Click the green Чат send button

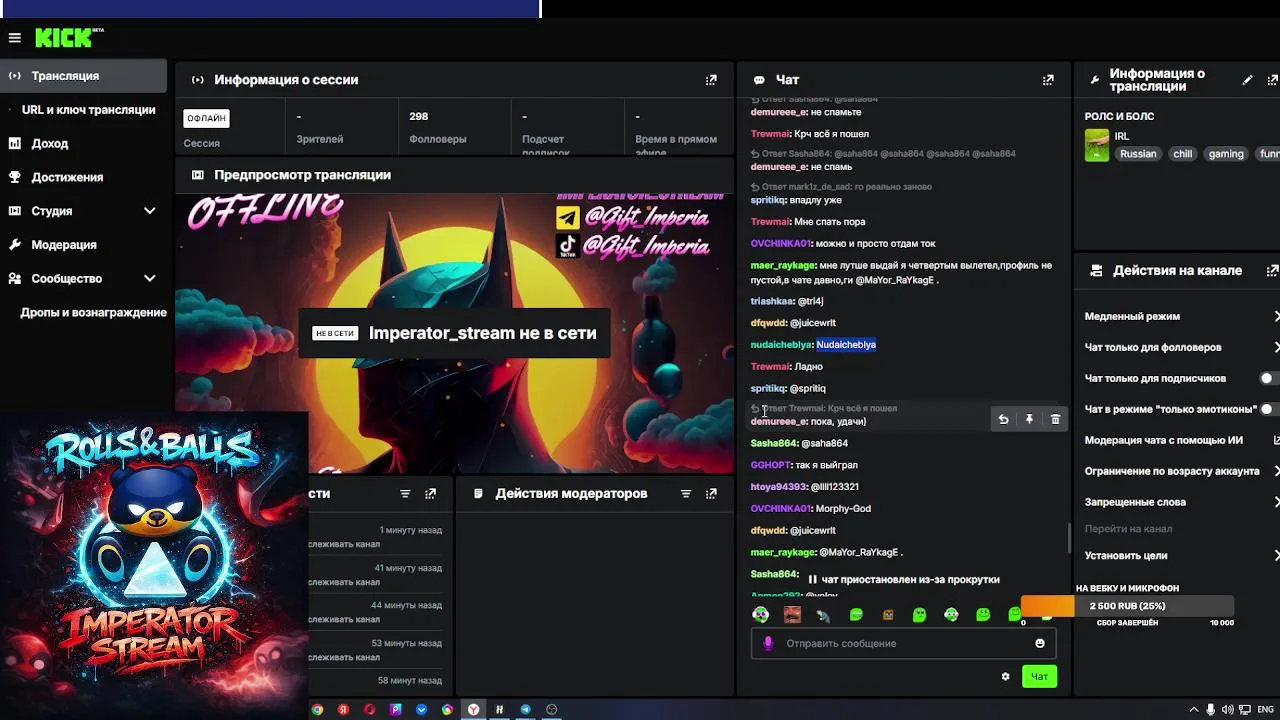[1039, 677]
